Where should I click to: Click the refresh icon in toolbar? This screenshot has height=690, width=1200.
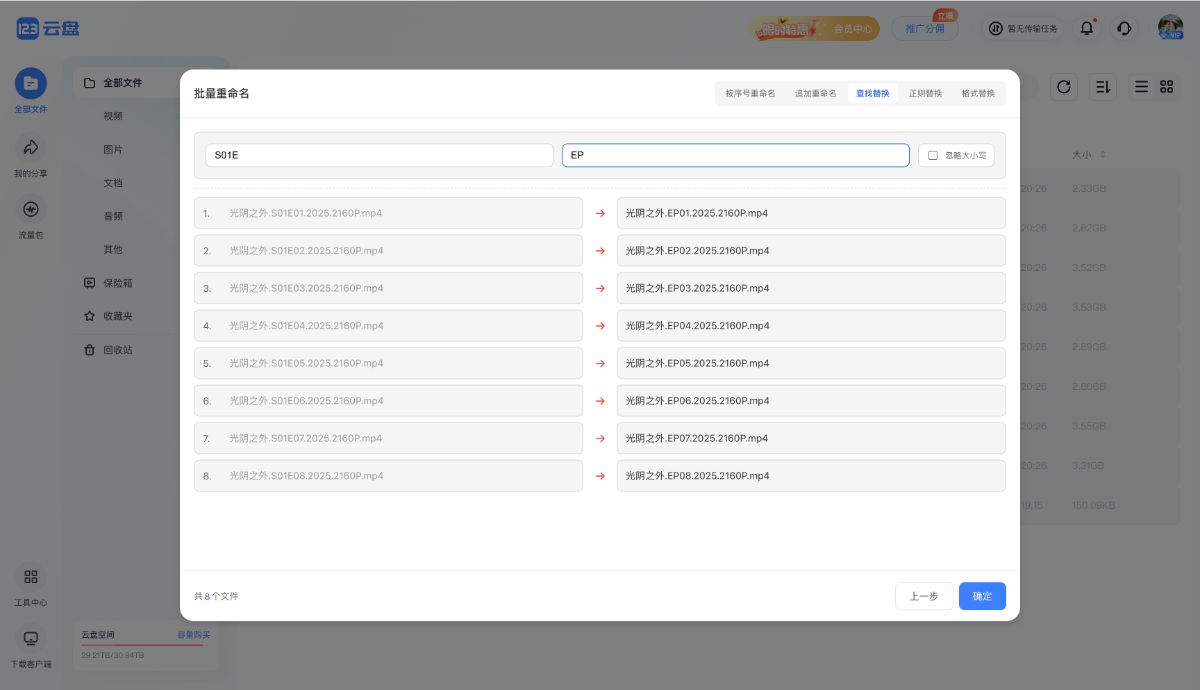click(x=1064, y=87)
